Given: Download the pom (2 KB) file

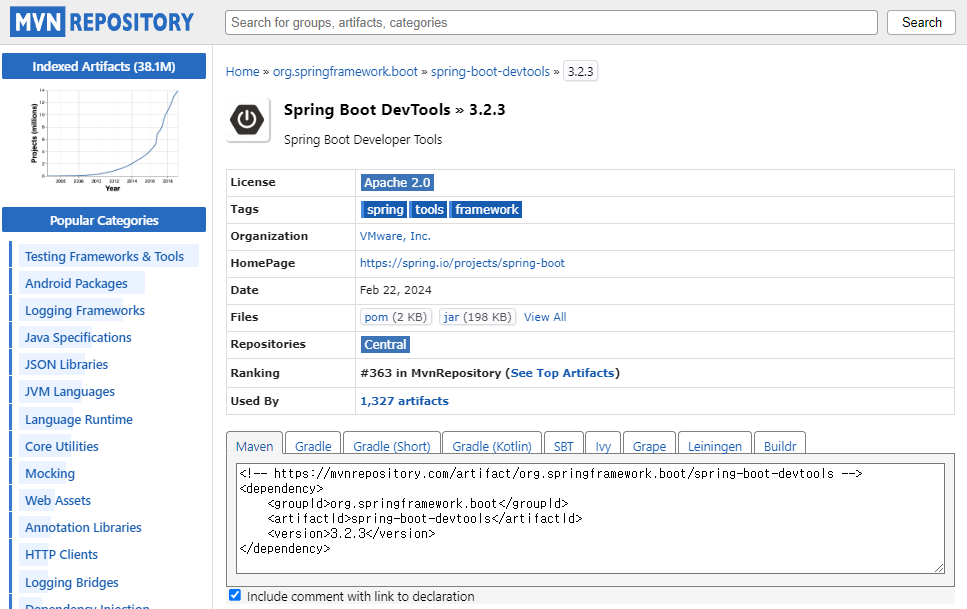Looking at the screenshot, I should 396,317.
